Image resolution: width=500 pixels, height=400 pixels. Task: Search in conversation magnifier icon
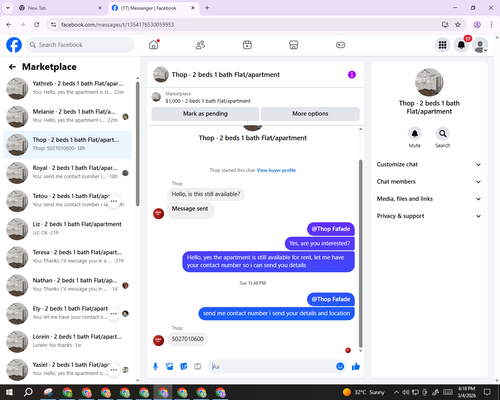pyautogui.click(x=443, y=134)
